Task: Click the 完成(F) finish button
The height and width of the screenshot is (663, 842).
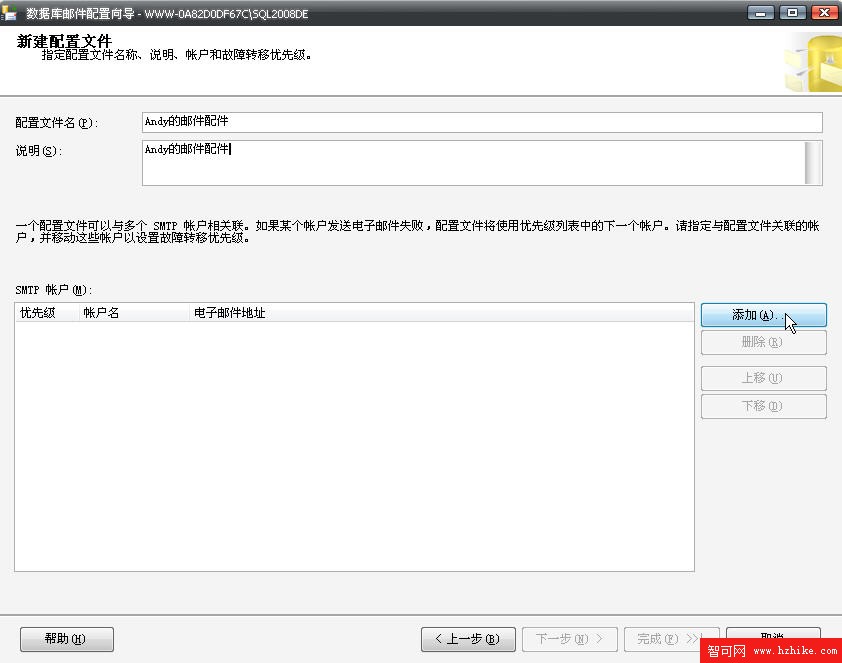Action: tap(671, 639)
